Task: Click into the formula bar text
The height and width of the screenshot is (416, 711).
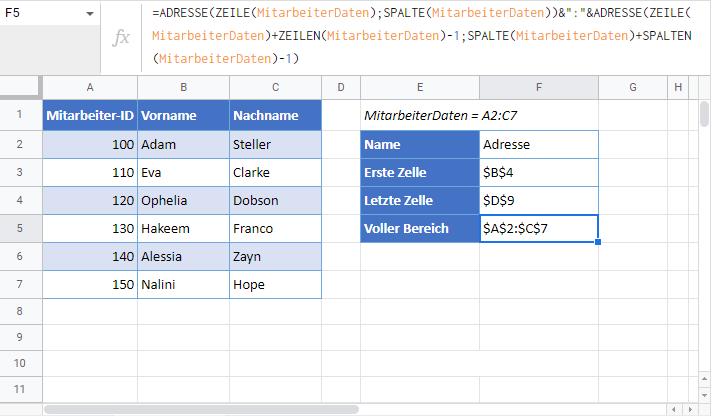Action: coord(421,36)
